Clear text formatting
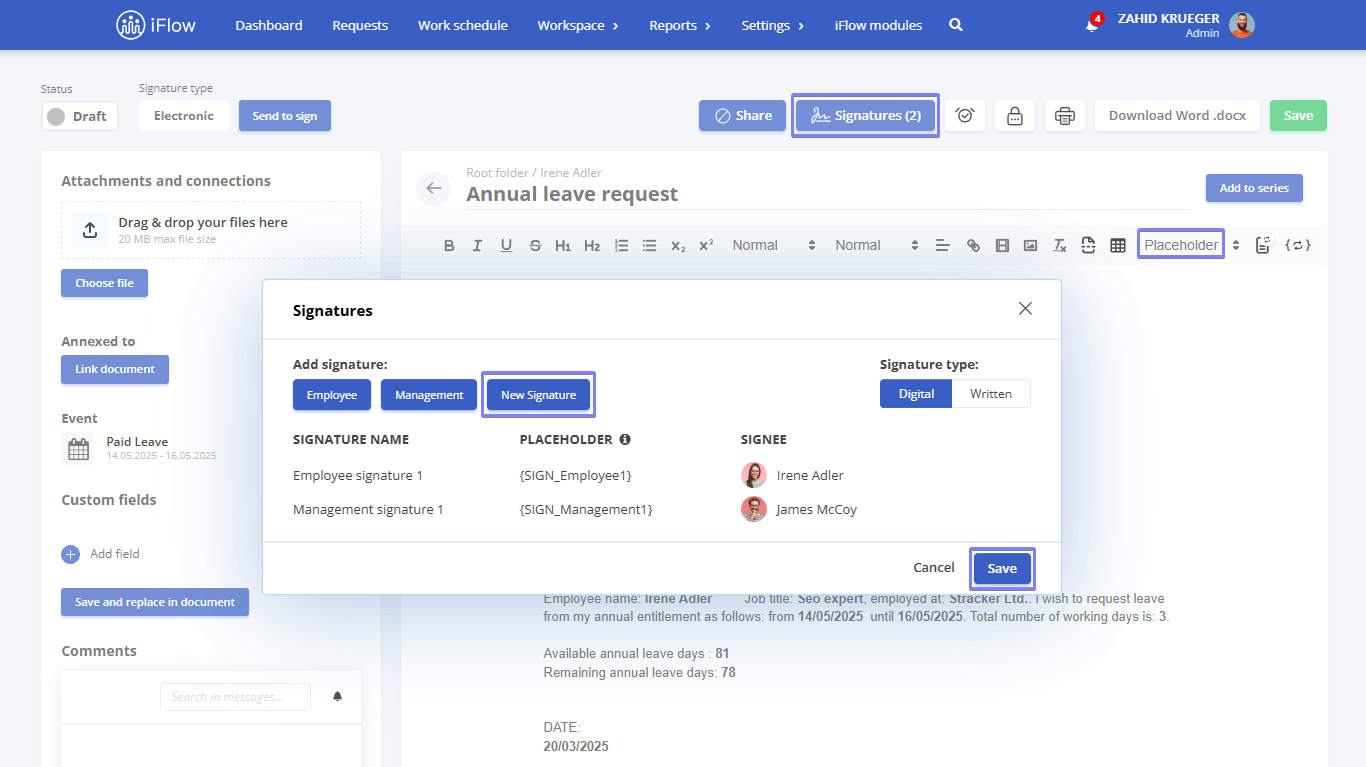This screenshot has height=767, width=1366. click(x=1060, y=245)
